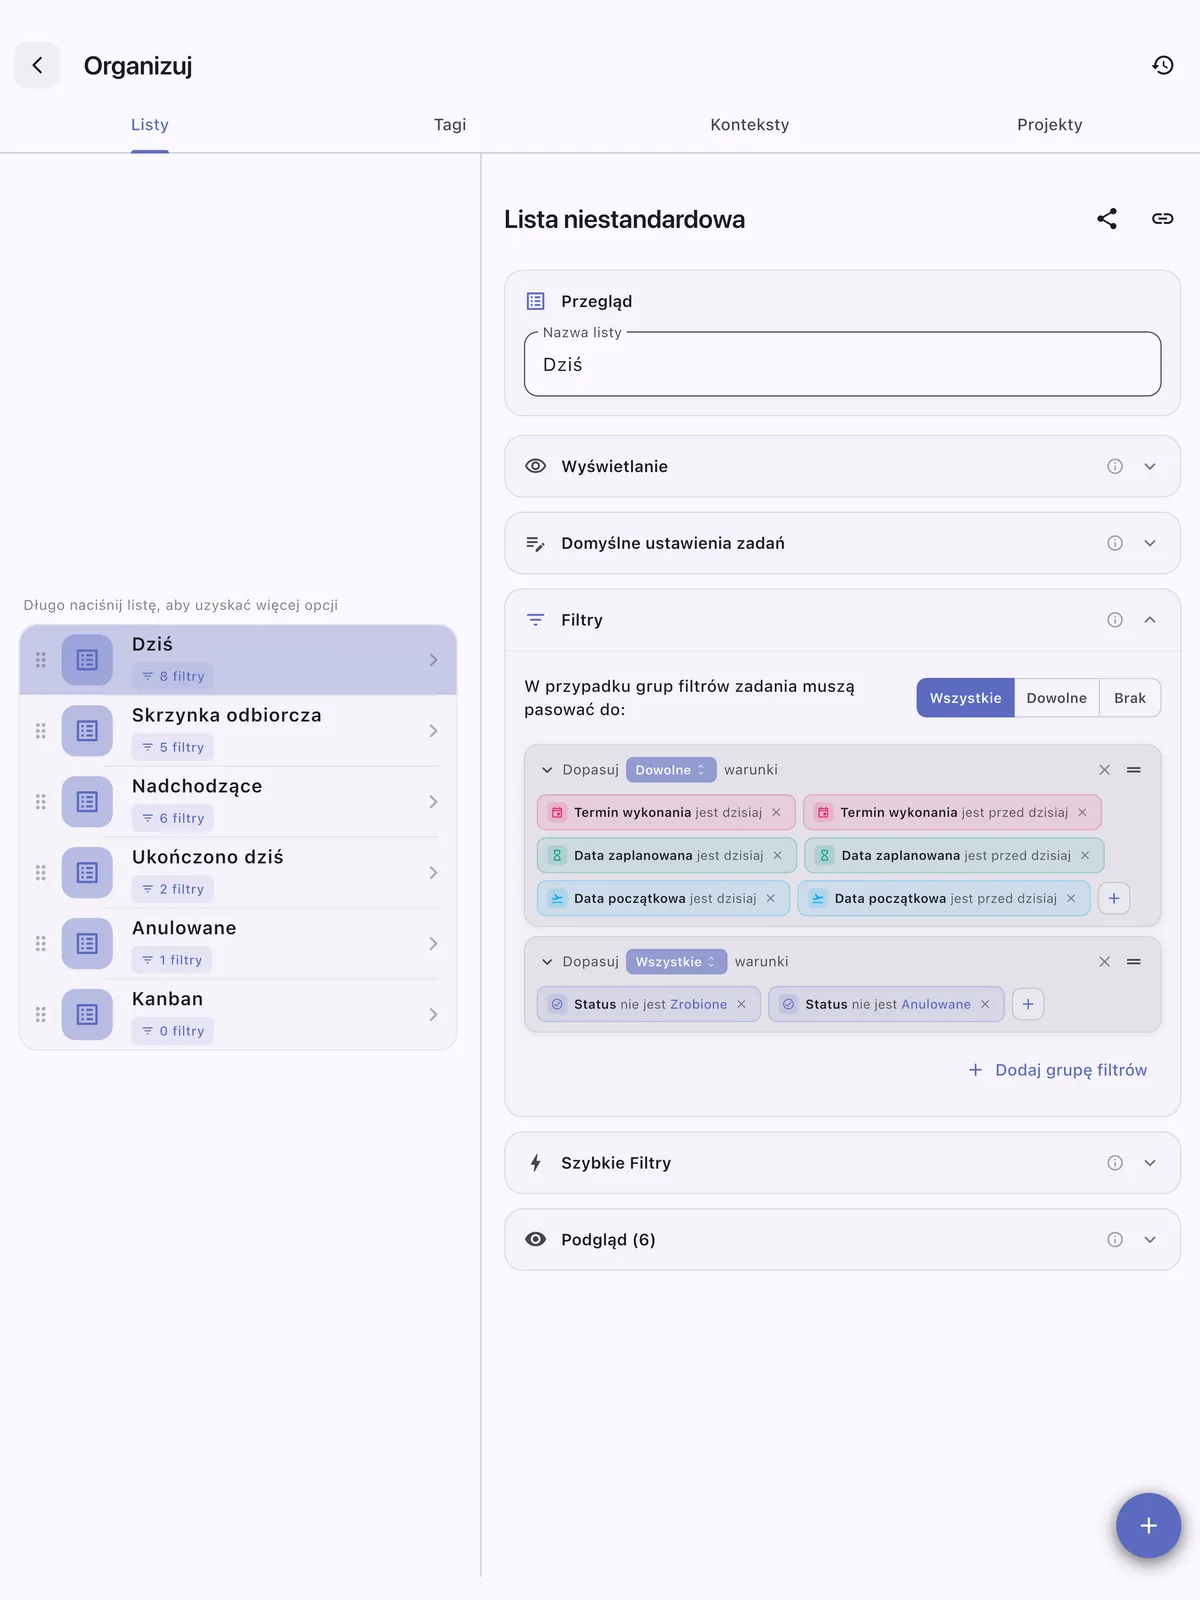Switch to the Tagi tab
This screenshot has width=1200, height=1600.
coord(450,125)
